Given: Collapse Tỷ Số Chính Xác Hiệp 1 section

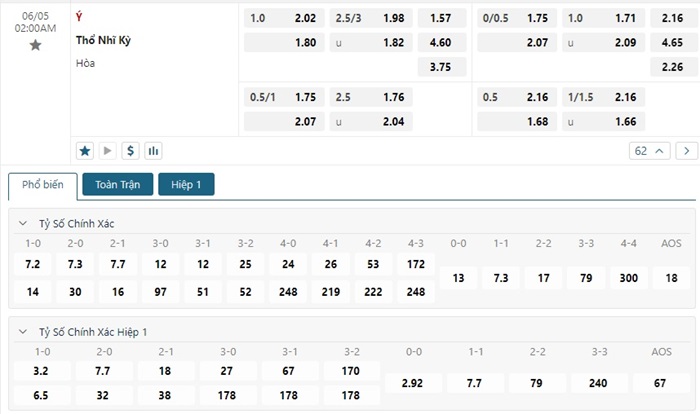Looking at the screenshot, I should click(24, 331).
